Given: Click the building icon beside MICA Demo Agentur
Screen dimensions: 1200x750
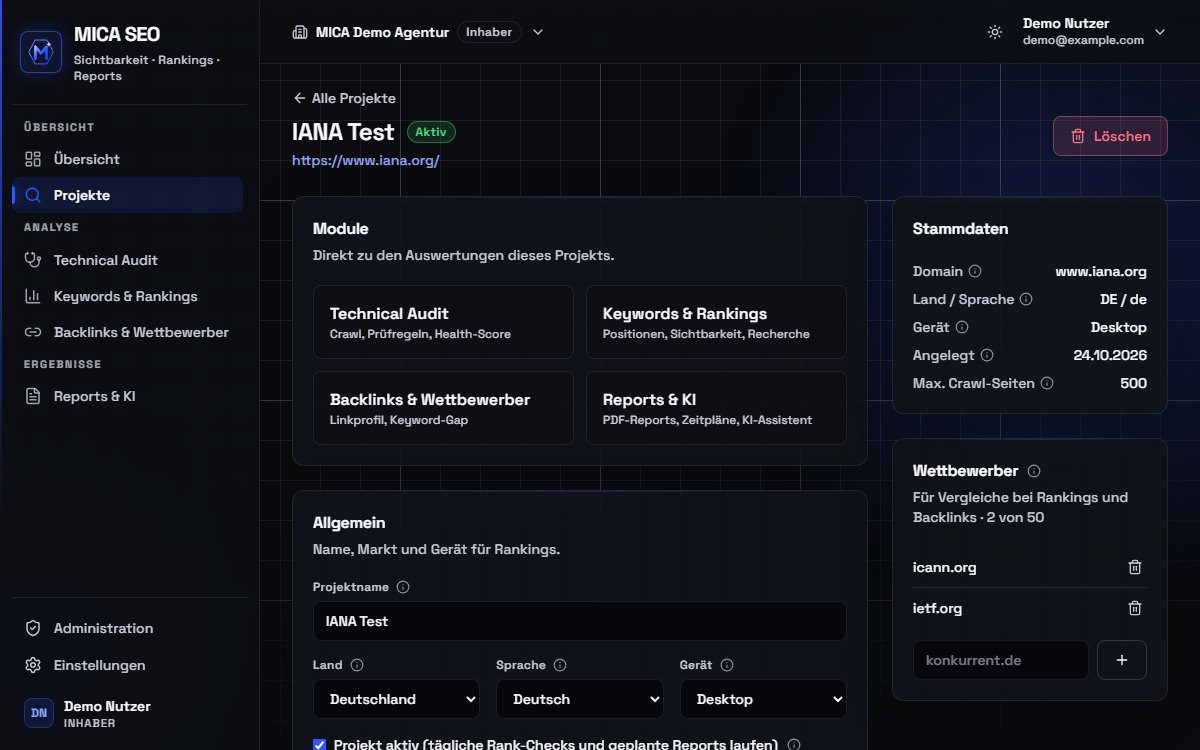Looking at the screenshot, I should [299, 32].
